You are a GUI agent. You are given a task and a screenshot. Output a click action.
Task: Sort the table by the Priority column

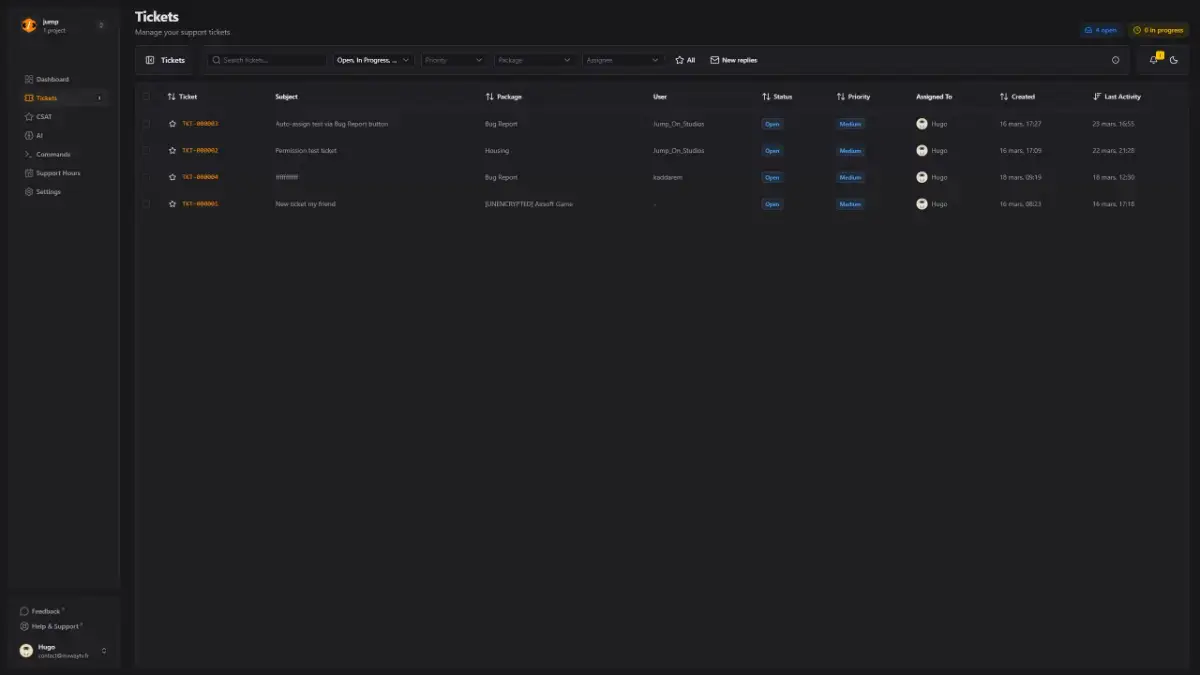click(x=854, y=97)
